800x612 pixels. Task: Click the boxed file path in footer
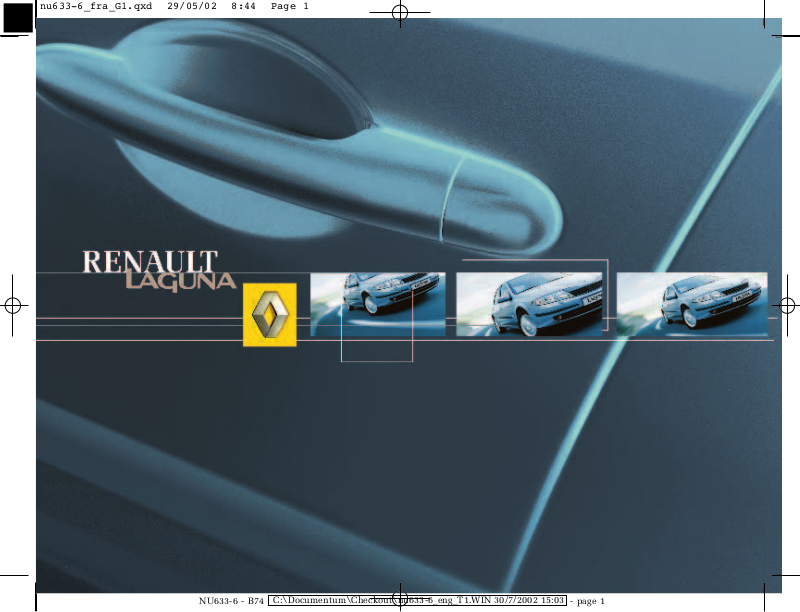(417, 600)
